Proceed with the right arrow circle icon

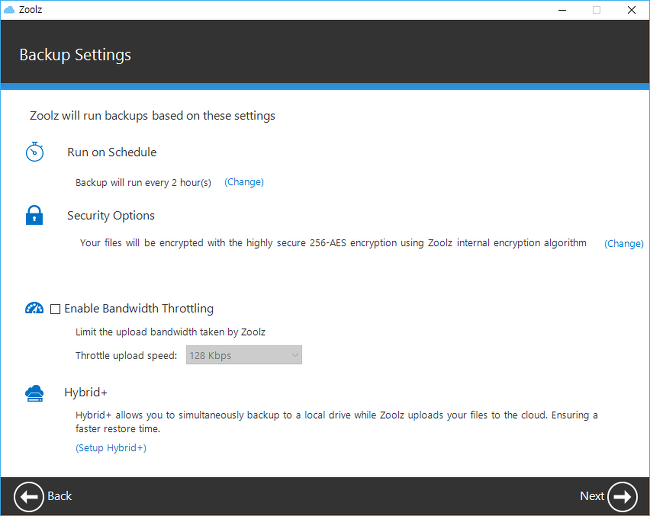622,497
